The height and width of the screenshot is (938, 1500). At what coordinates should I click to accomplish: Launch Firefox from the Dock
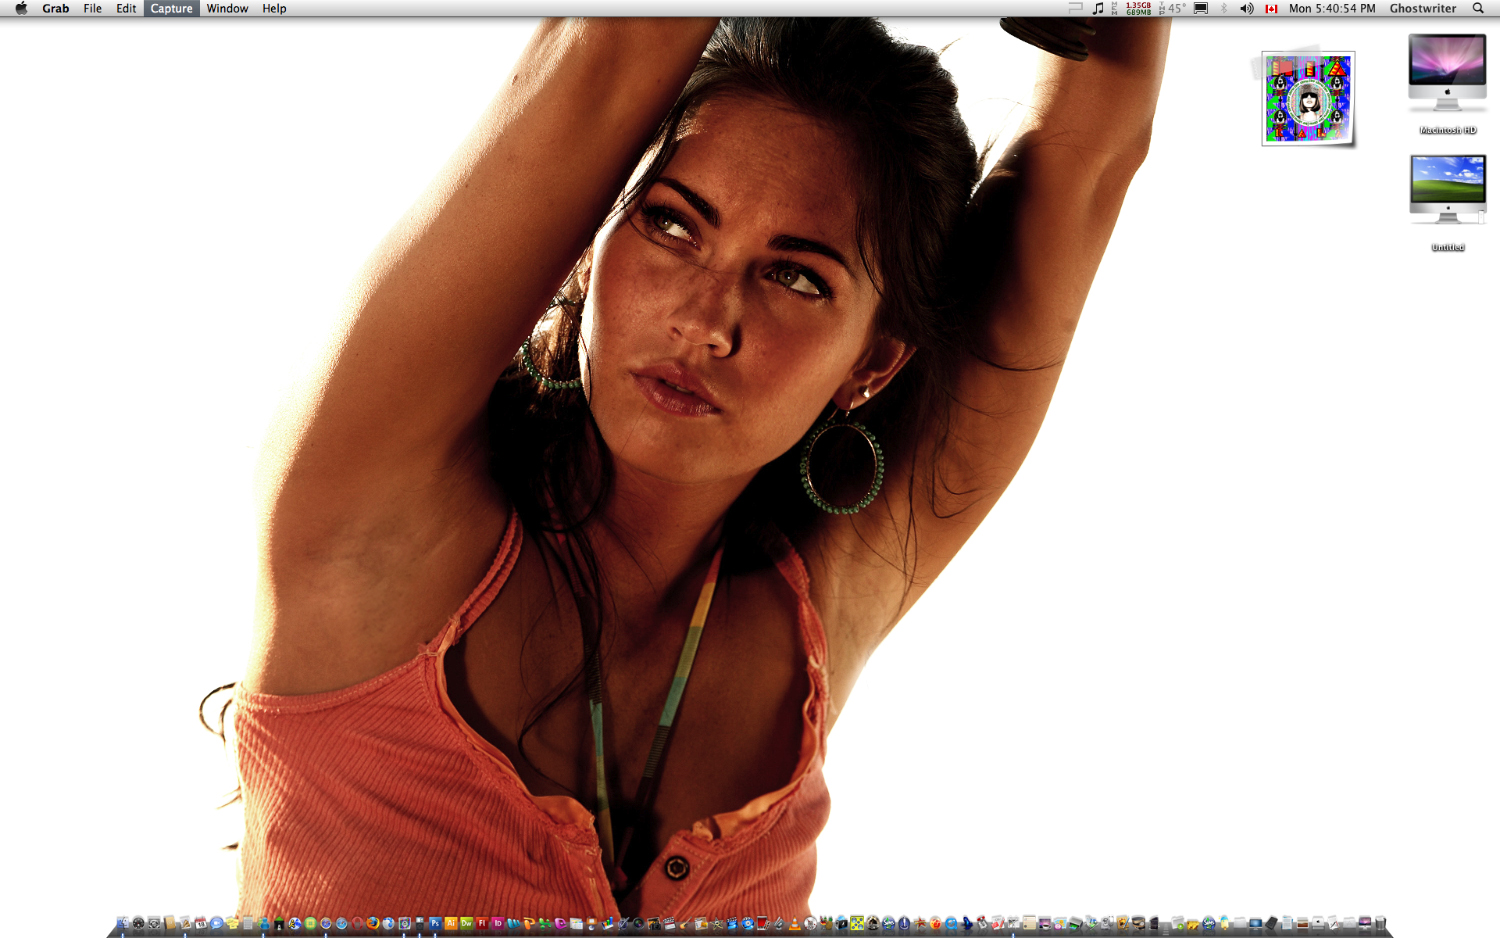tap(372, 923)
